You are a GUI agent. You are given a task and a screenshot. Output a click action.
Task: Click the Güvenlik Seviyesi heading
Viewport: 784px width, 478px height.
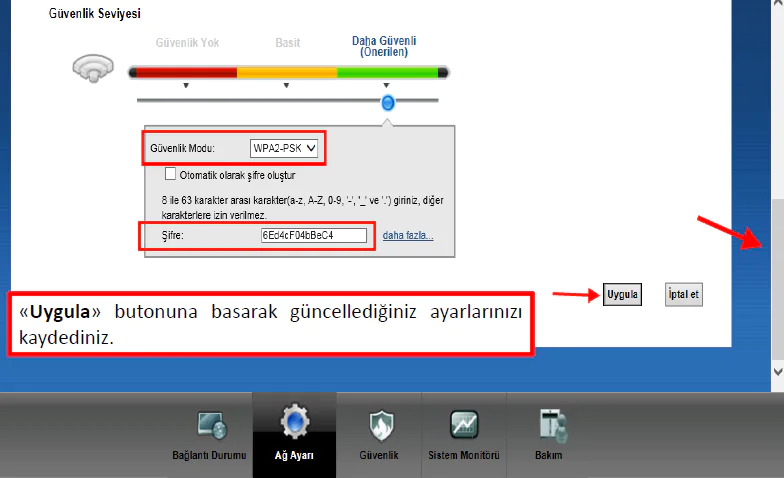pyautogui.click(x=94, y=14)
